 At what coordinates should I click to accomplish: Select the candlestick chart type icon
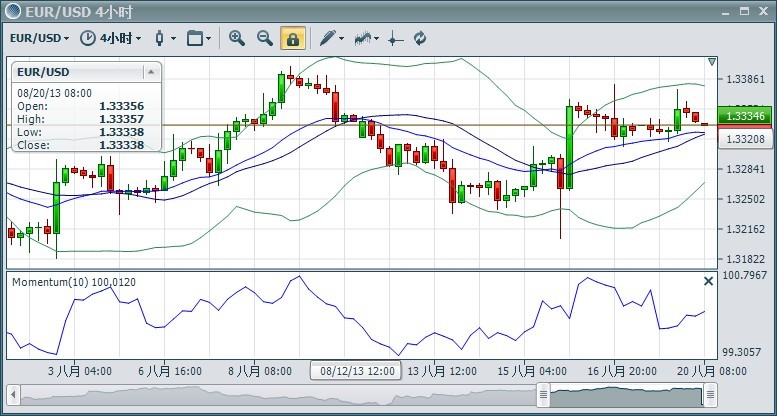(x=160, y=38)
